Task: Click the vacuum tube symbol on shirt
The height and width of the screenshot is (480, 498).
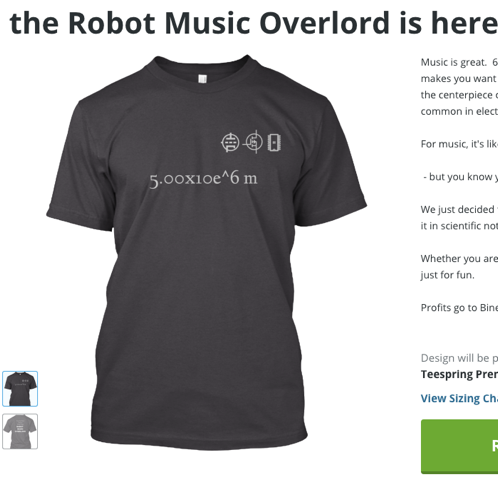Action: pyautogui.click(x=230, y=142)
